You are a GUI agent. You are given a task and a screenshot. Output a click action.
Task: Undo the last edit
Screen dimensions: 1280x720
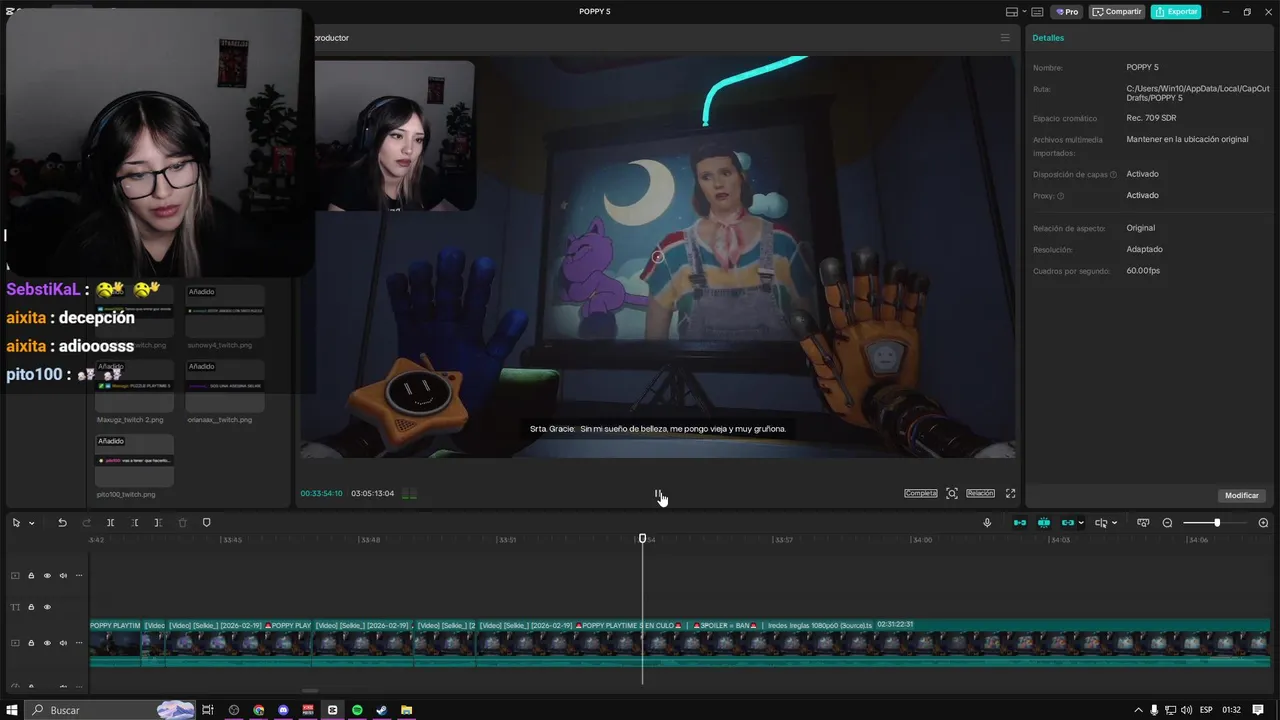[x=62, y=523]
